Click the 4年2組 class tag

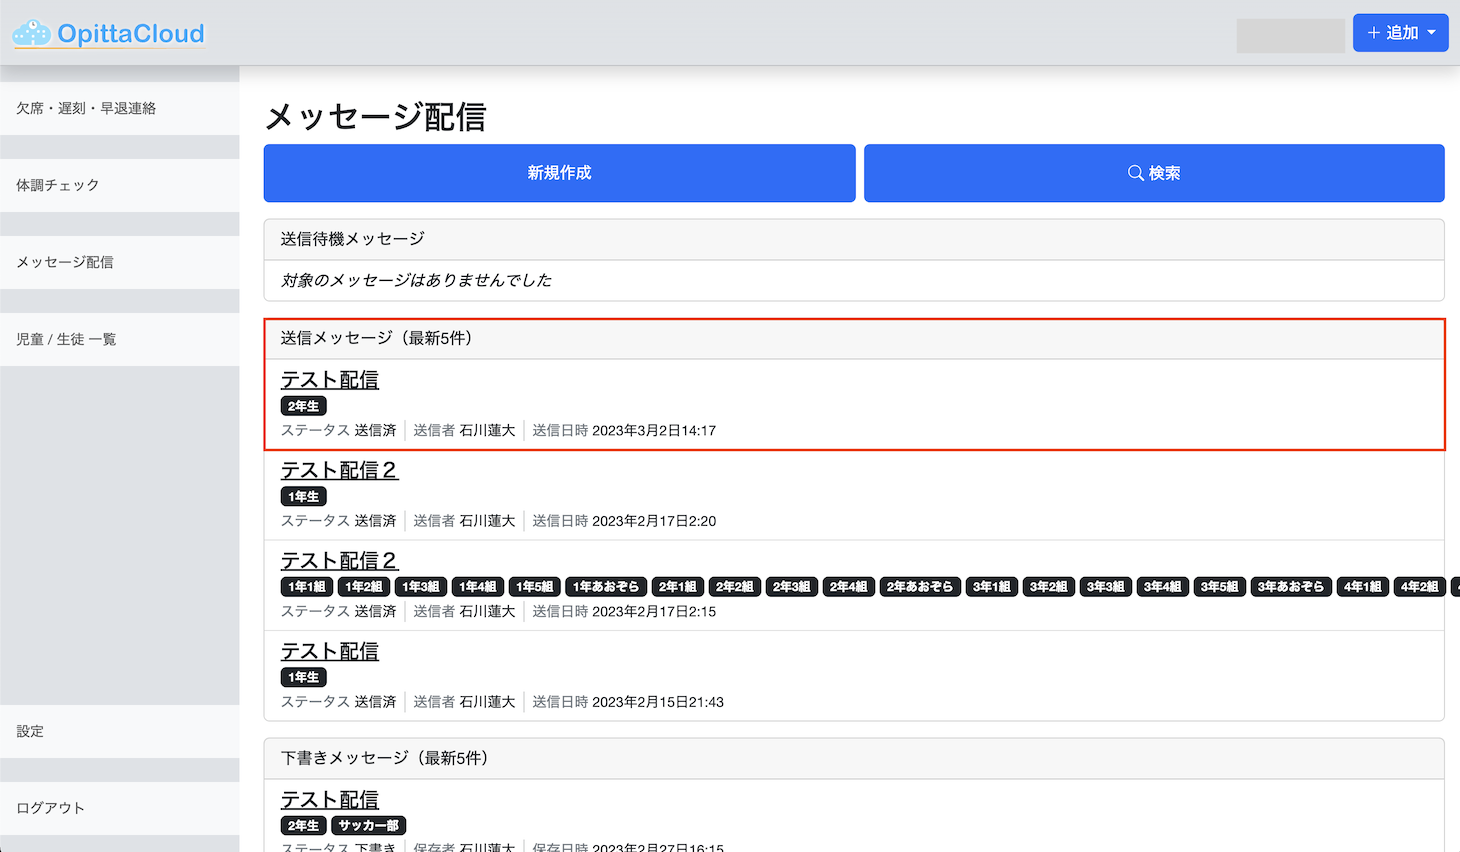pyautogui.click(x=1420, y=587)
